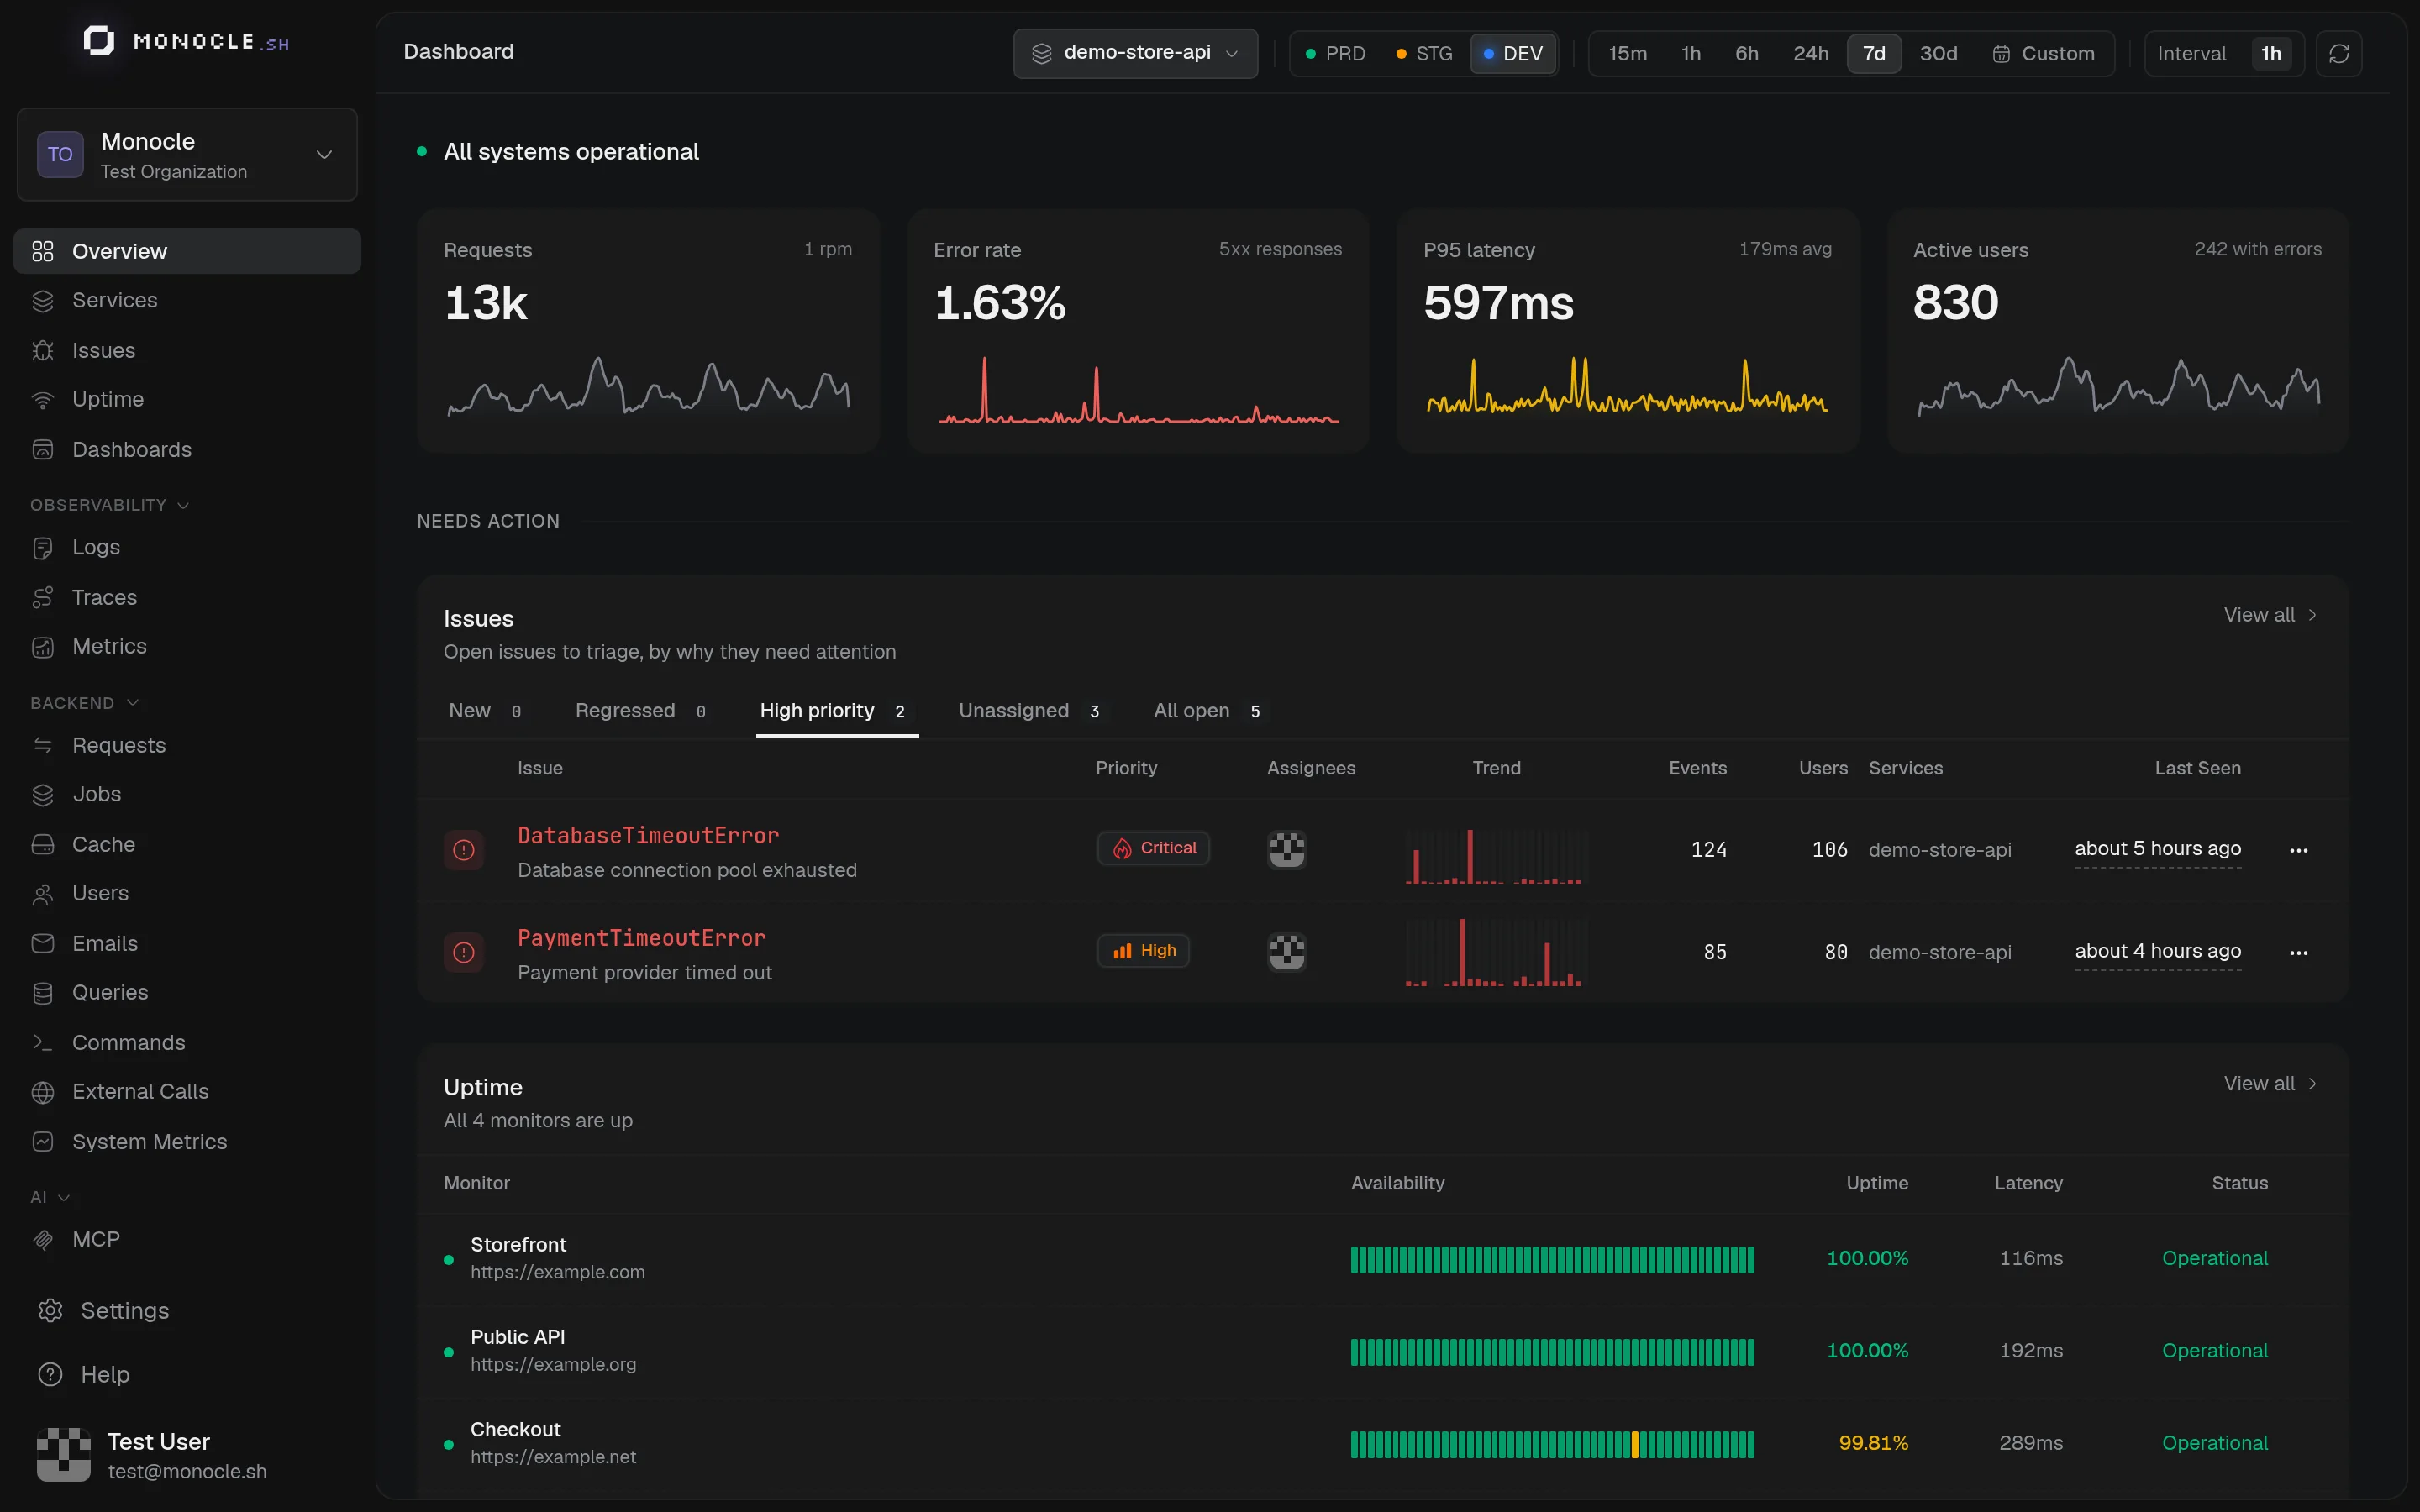2420x1512 pixels.
Task: Click the Monocle logo icon
Action: (x=98, y=41)
